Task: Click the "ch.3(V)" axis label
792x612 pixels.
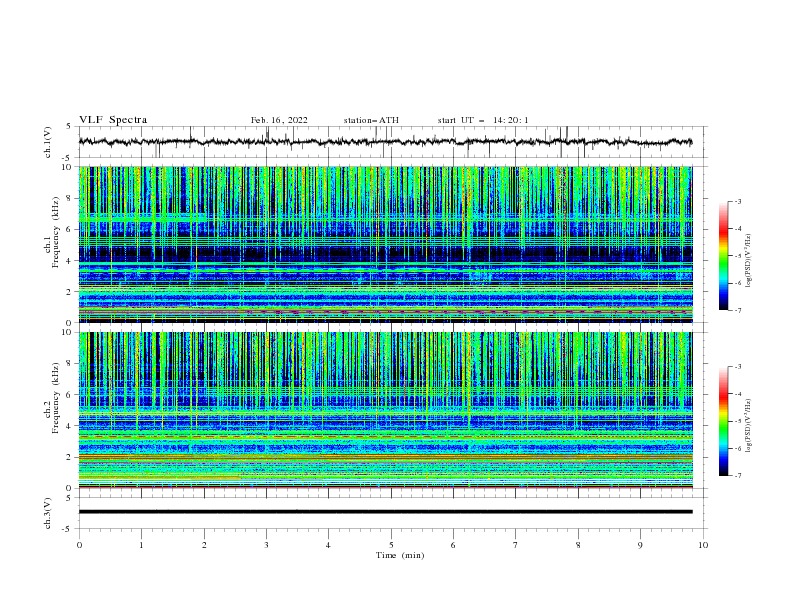Action: click(x=48, y=513)
